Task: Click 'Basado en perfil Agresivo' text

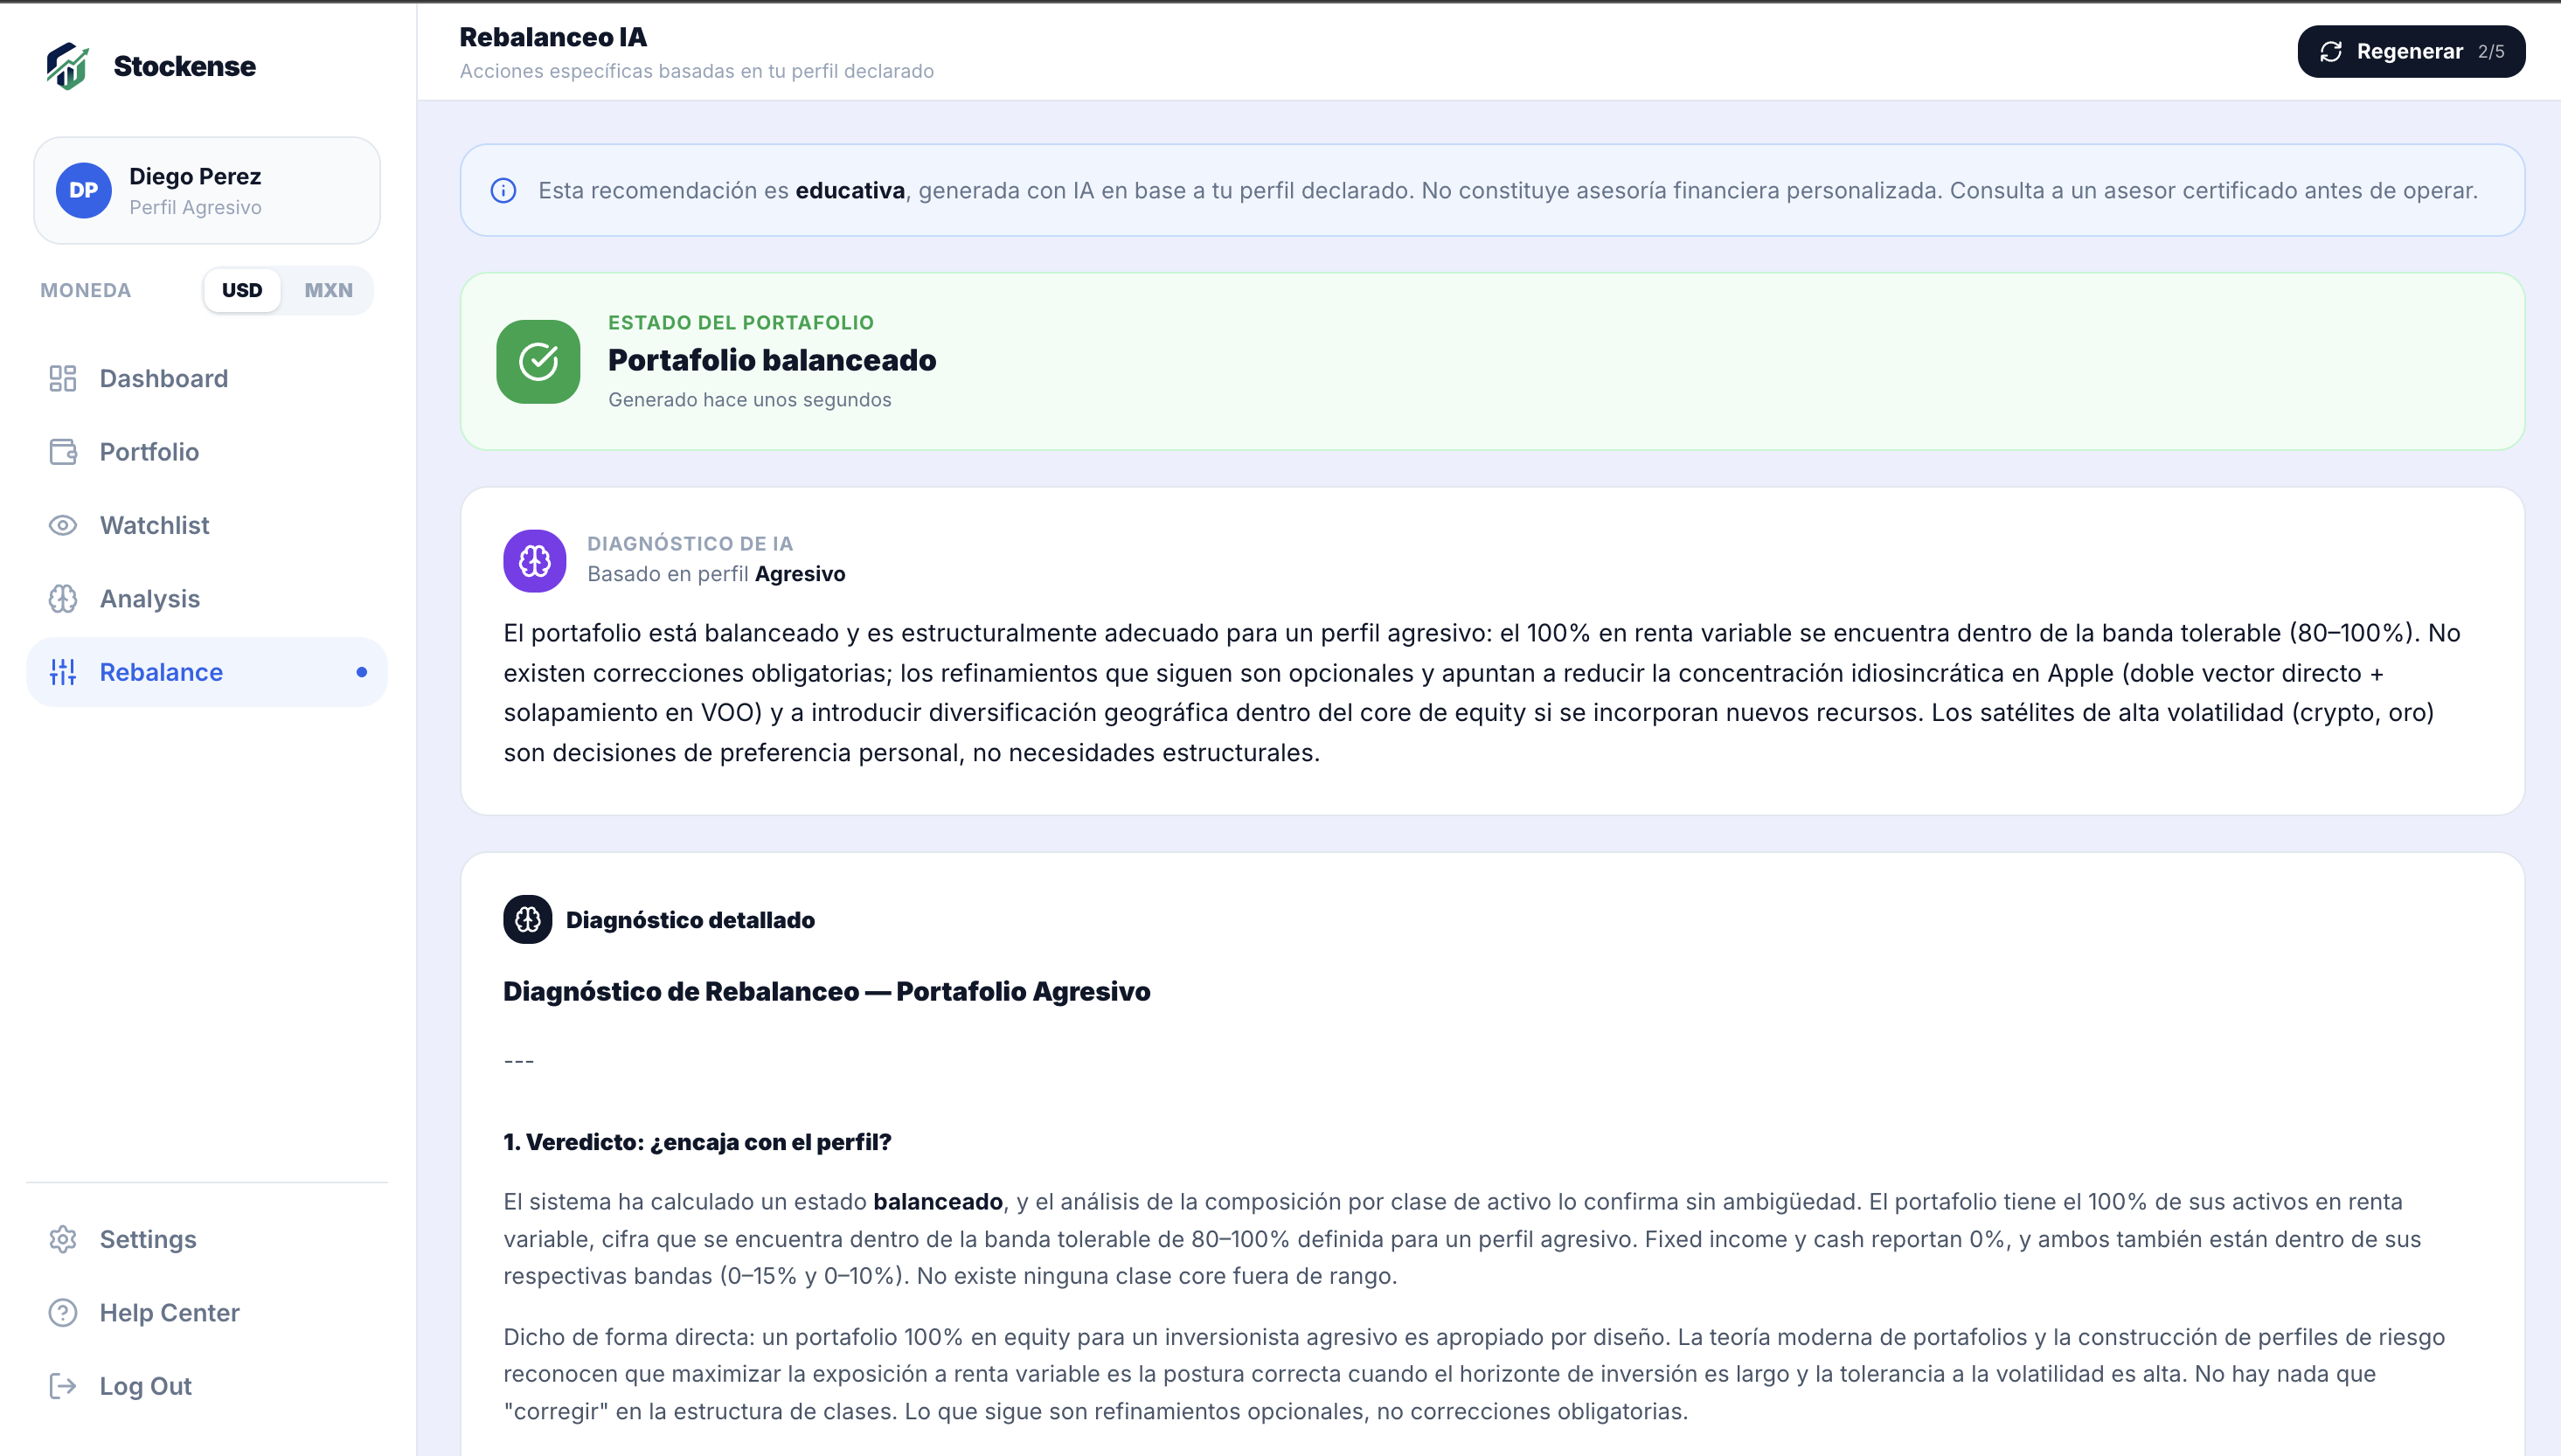Action: point(716,574)
